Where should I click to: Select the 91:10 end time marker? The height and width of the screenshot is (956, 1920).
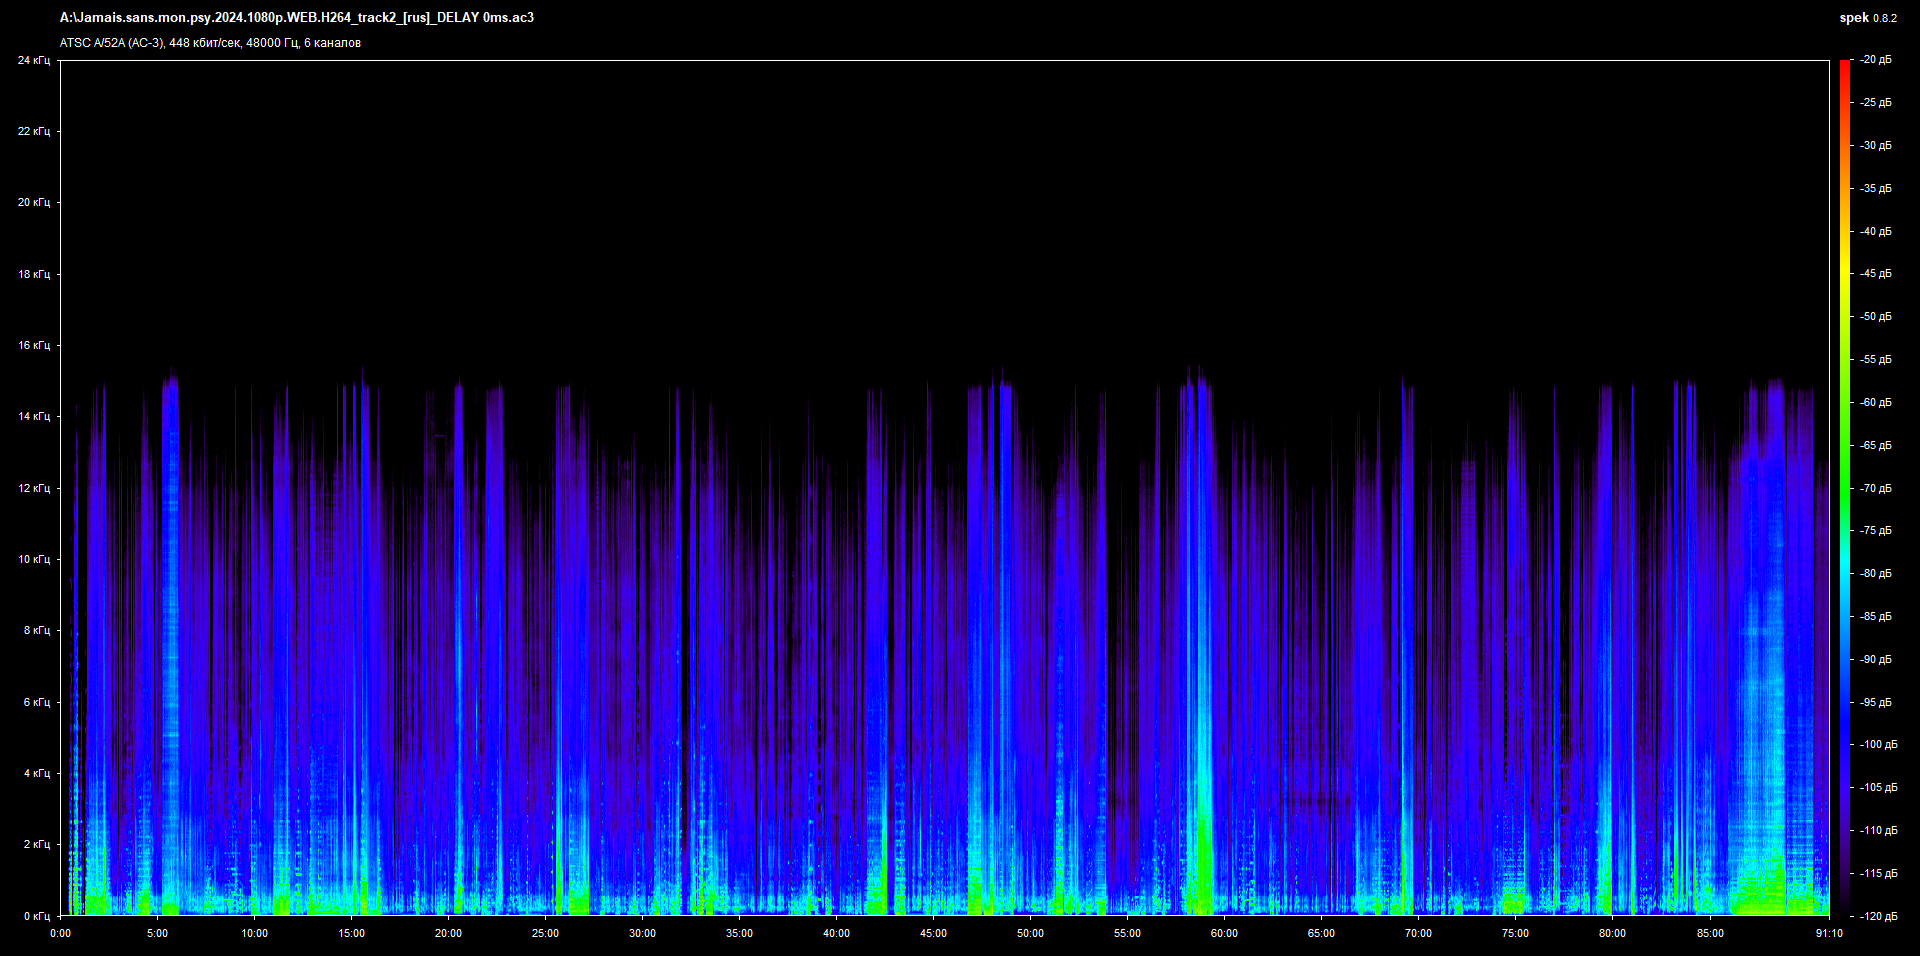tap(1829, 933)
